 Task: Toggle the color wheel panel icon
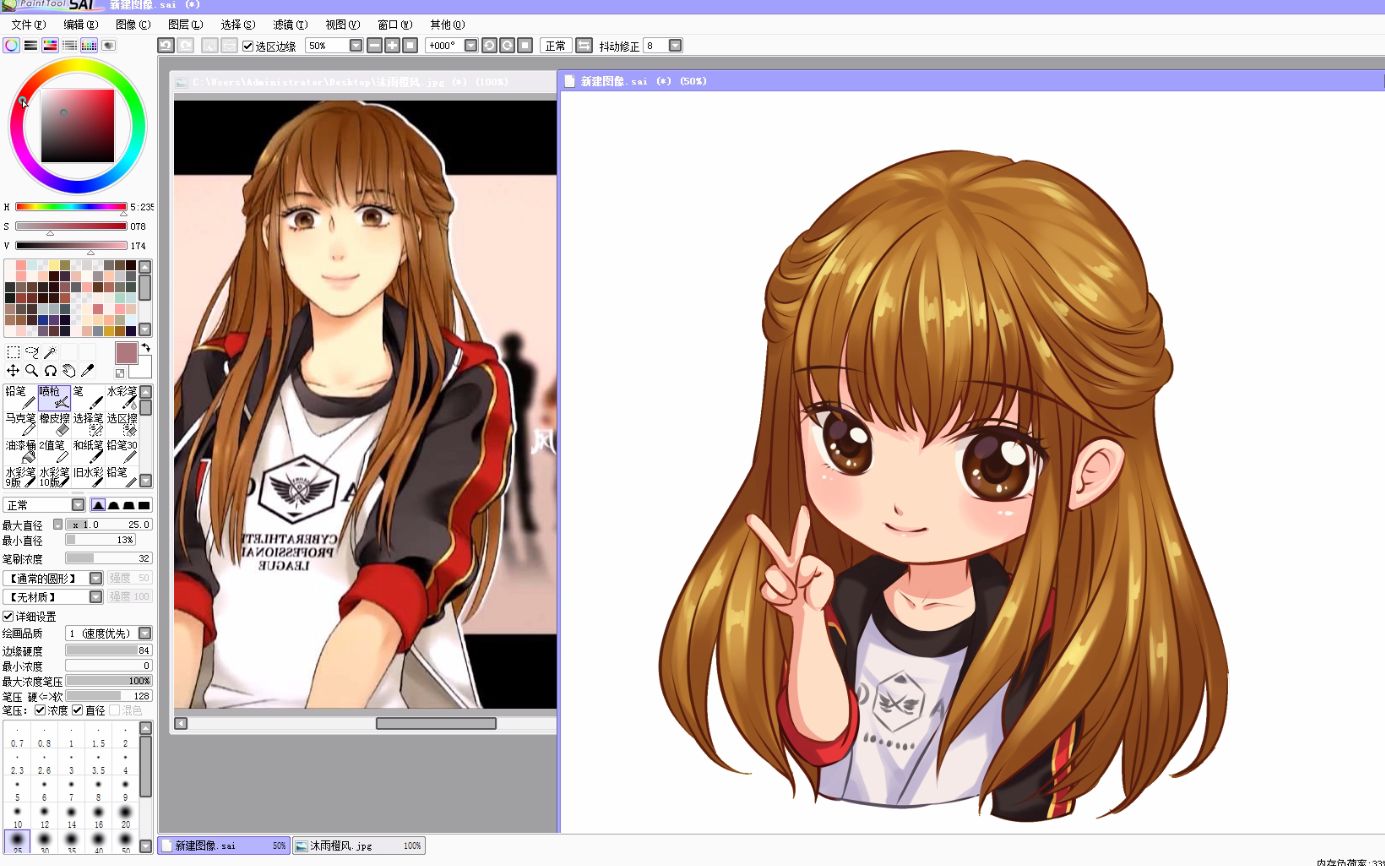pyautogui.click(x=11, y=45)
